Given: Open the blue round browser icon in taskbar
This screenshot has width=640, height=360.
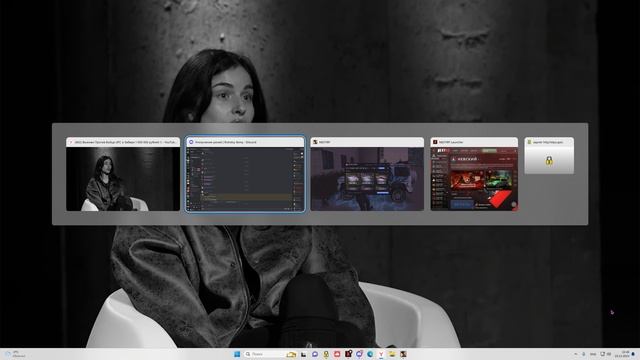Looking at the screenshot, I should click(x=370, y=354).
